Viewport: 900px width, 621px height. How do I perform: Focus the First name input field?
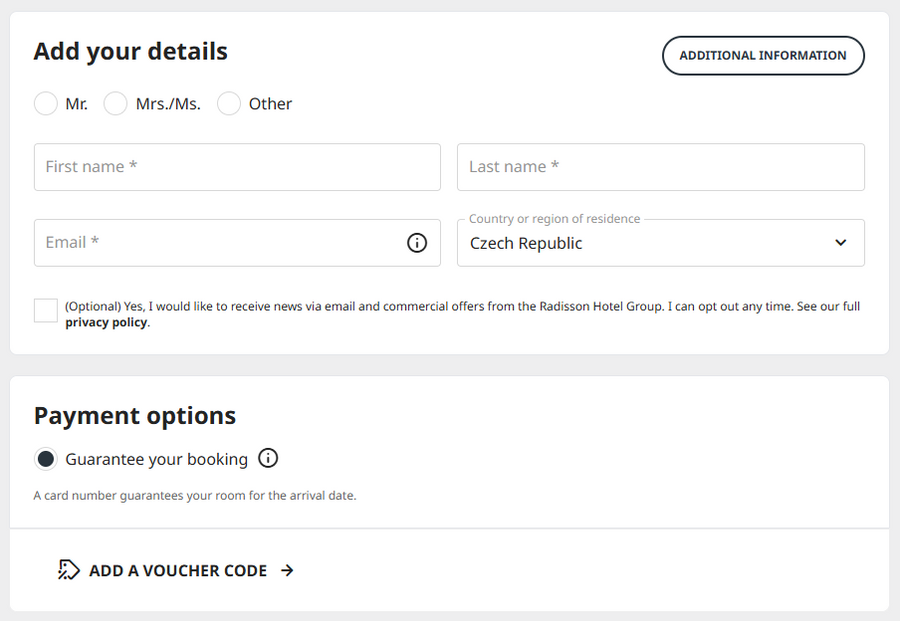[237, 167]
